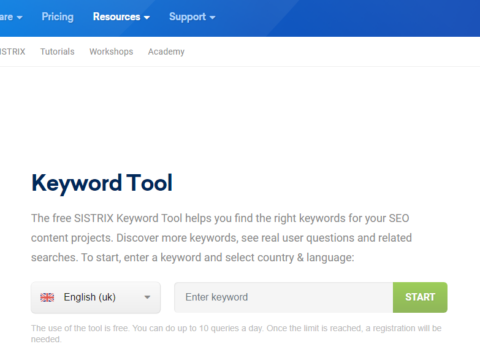Click the Keyword Tool heading

pyautogui.click(x=102, y=183)
